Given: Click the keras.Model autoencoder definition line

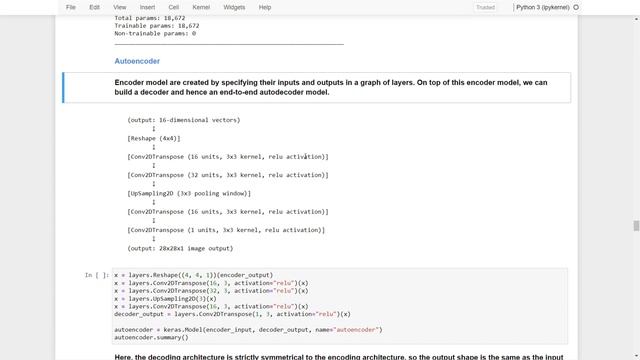Looking at the screenshot, I should pos(248,330).
